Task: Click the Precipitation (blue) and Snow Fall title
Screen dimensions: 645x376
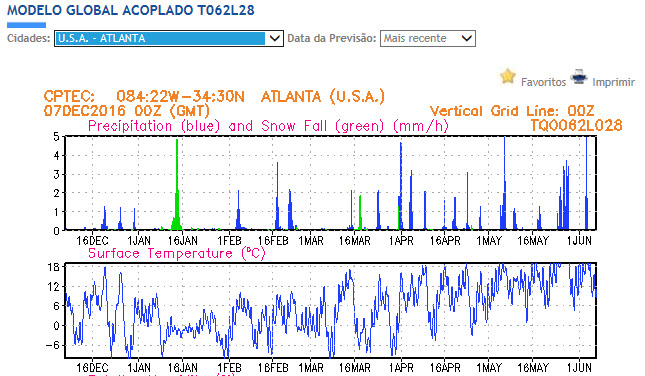Action: [x=268, y=126]
